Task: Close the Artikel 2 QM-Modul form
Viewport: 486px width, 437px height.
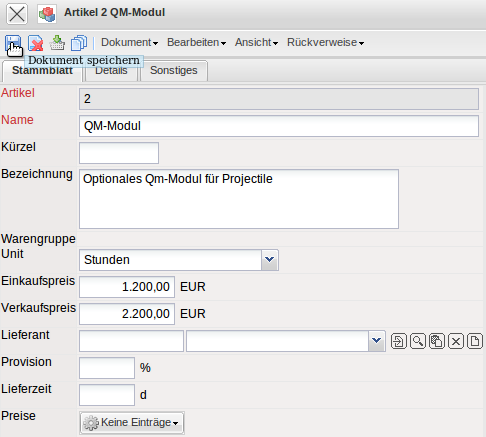Action: (x=17, y=14)
